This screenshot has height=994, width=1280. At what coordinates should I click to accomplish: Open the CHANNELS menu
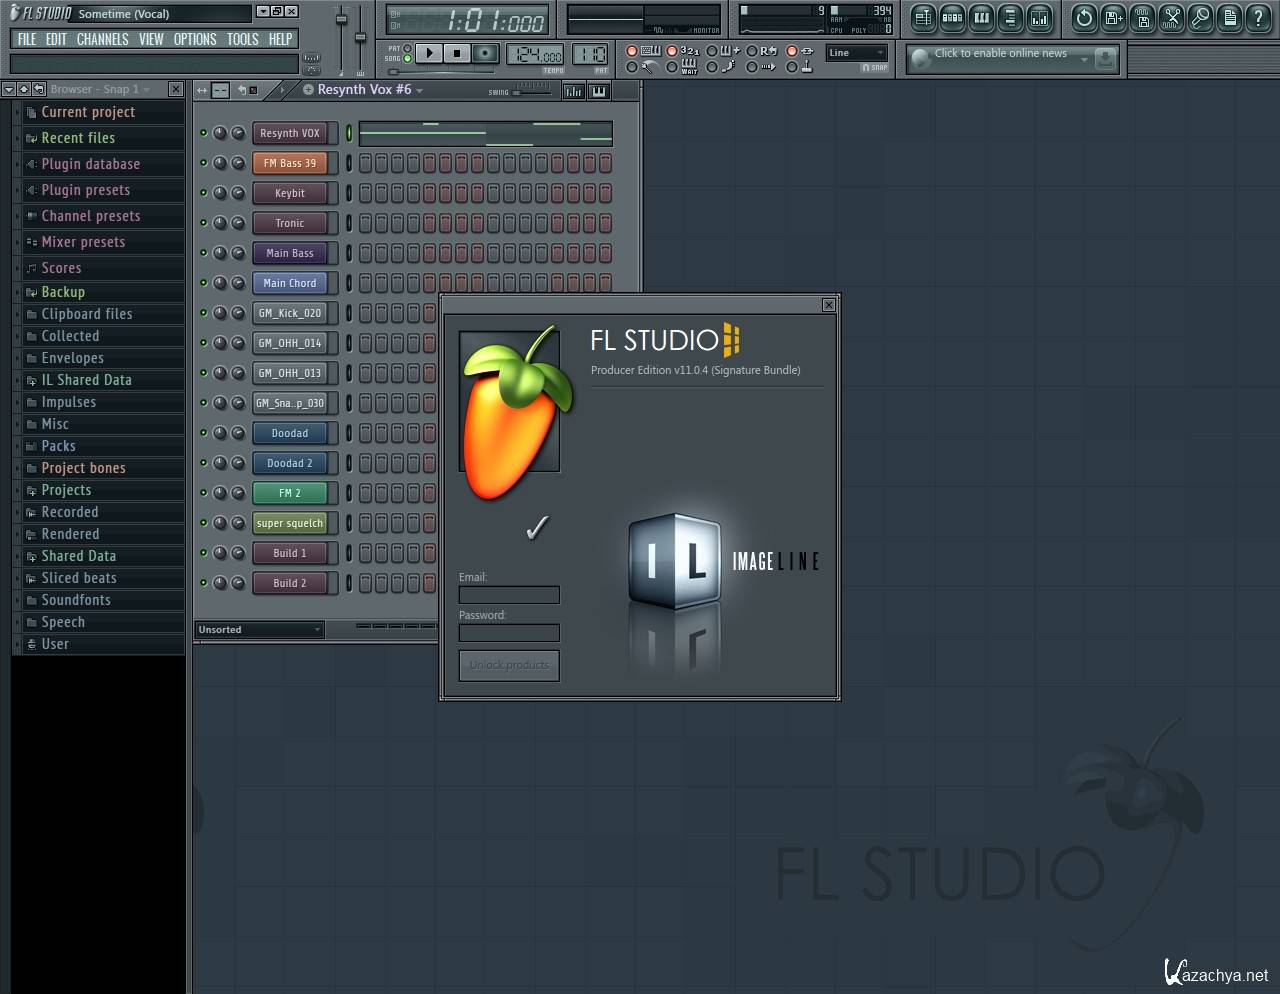pos(102,39)
